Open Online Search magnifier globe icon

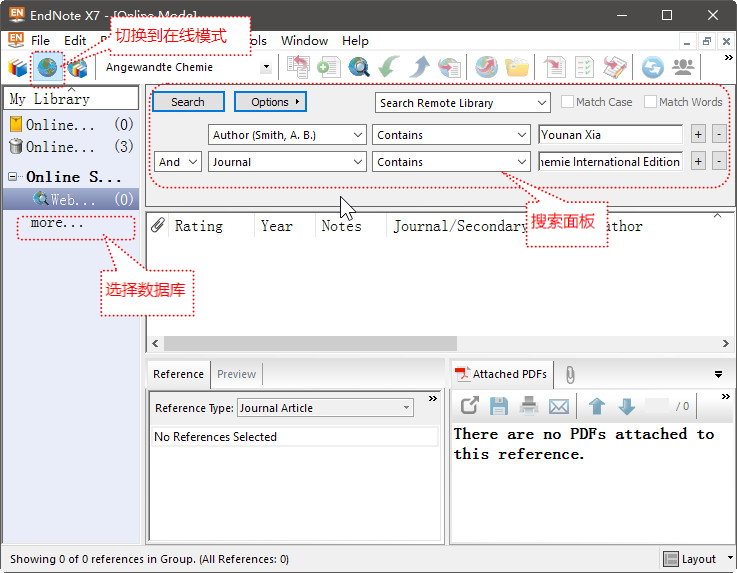pos(359,67)
